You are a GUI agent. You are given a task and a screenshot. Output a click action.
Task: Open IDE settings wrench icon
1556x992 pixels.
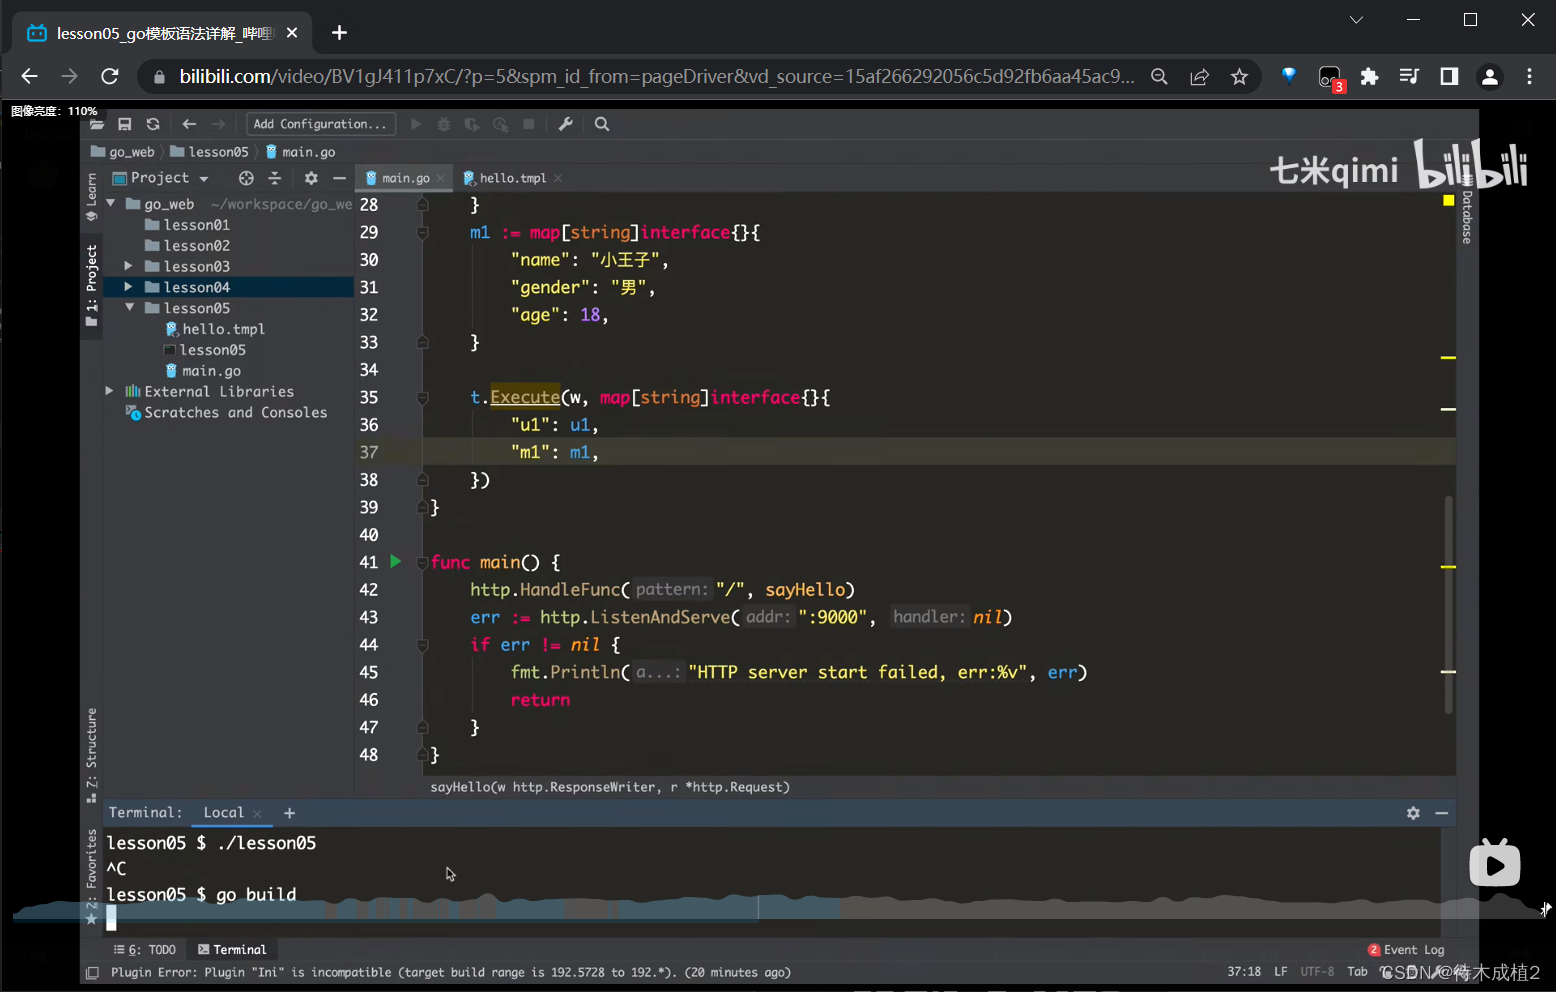click(565, 124)
